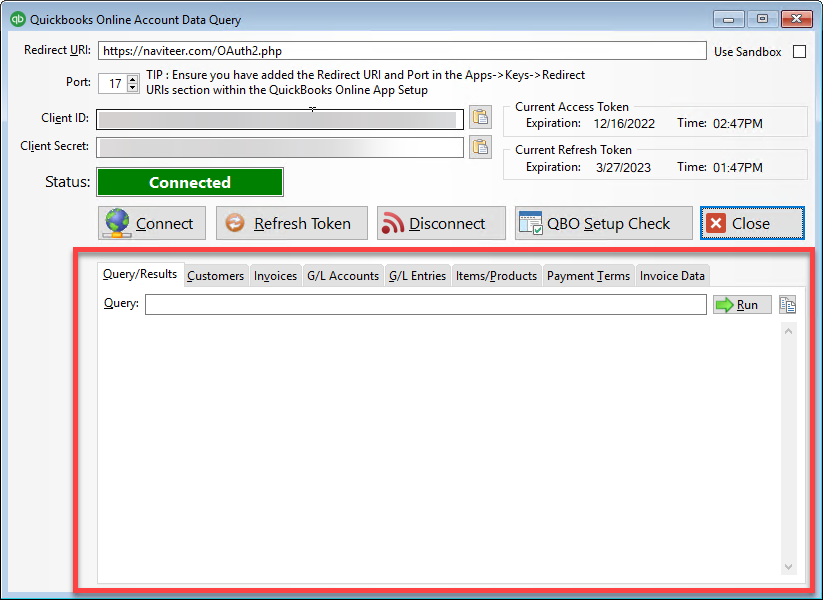Click the access token time 02:47PM
The height and width of the screenshot is (600, 824).
pos(737,123)
